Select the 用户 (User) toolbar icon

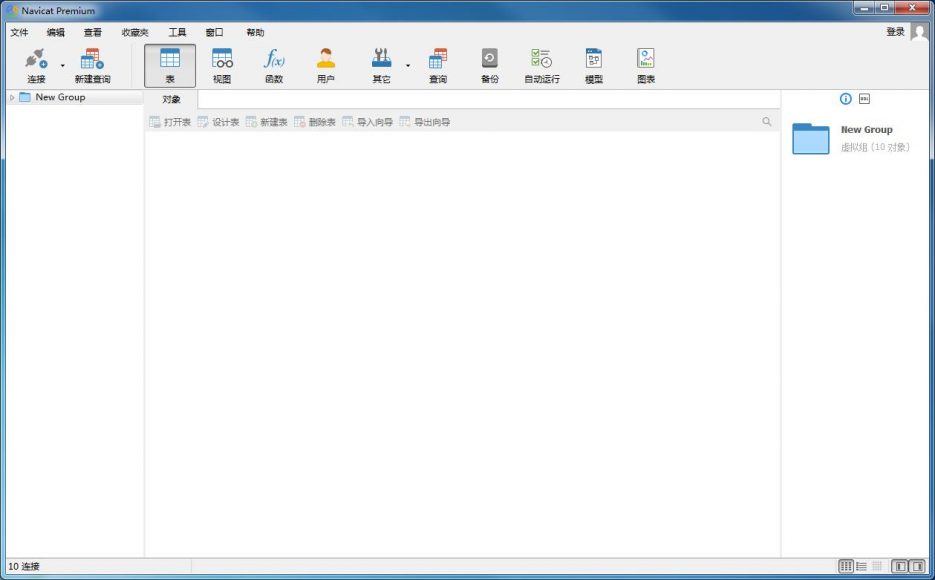326,66
